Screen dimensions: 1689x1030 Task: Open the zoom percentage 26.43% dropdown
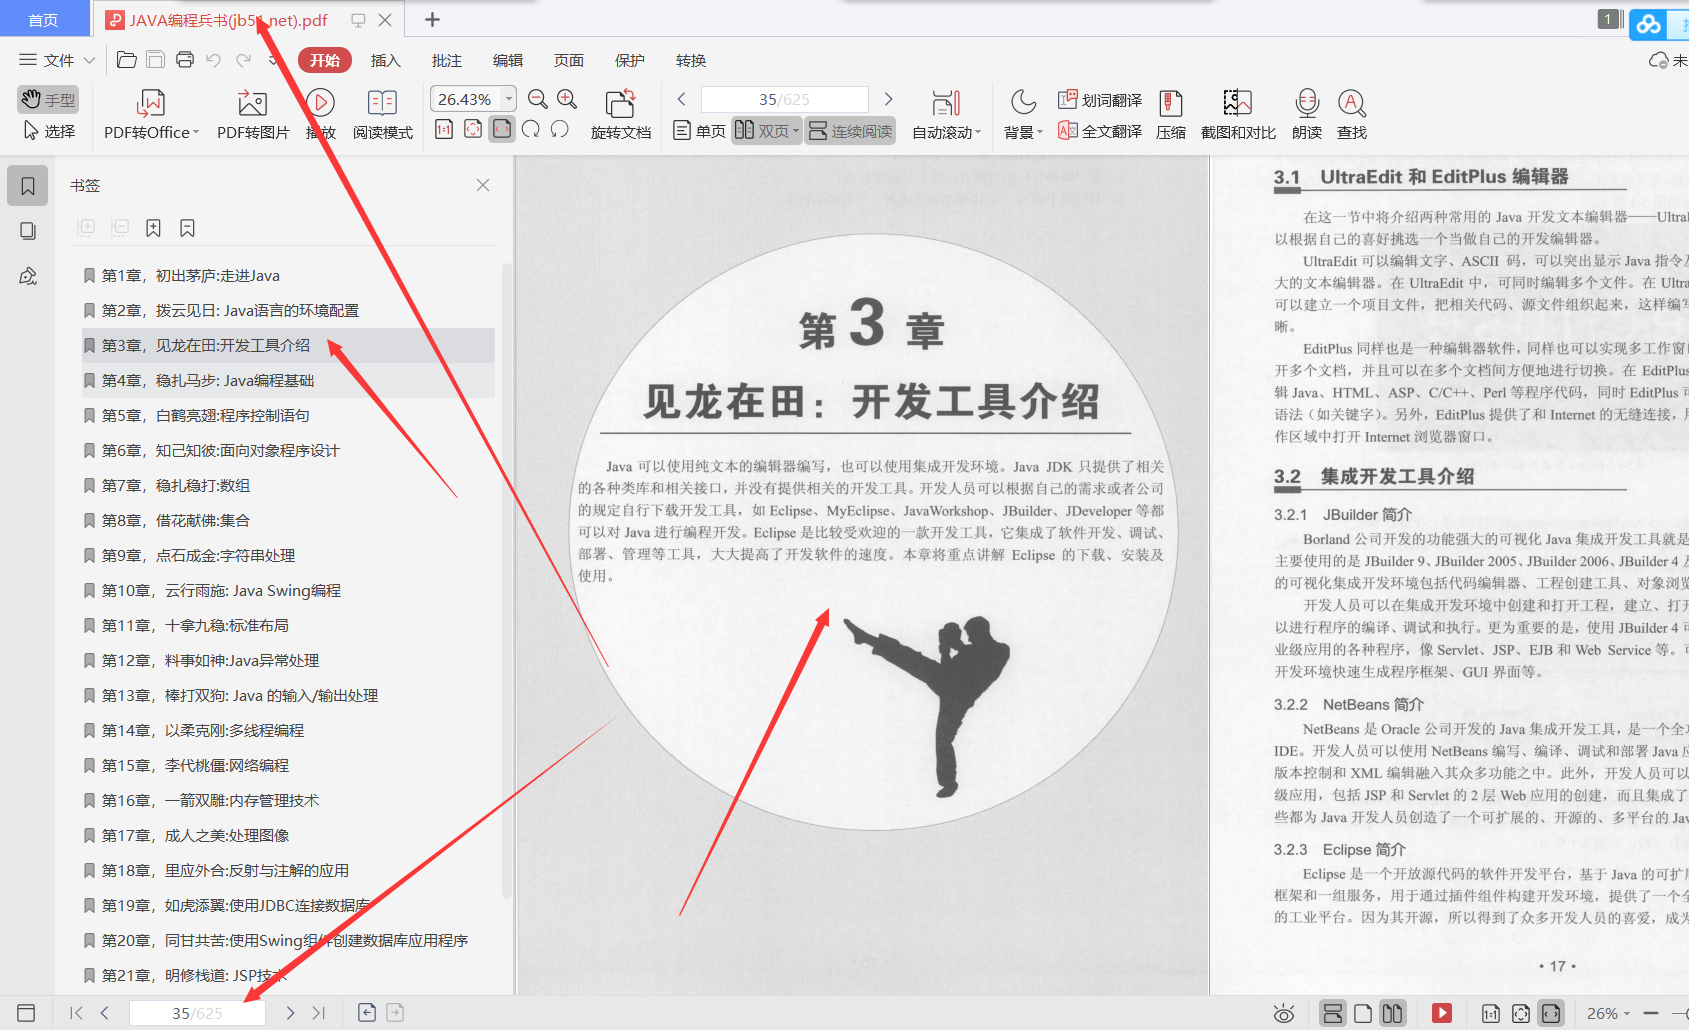click(509, 99)
